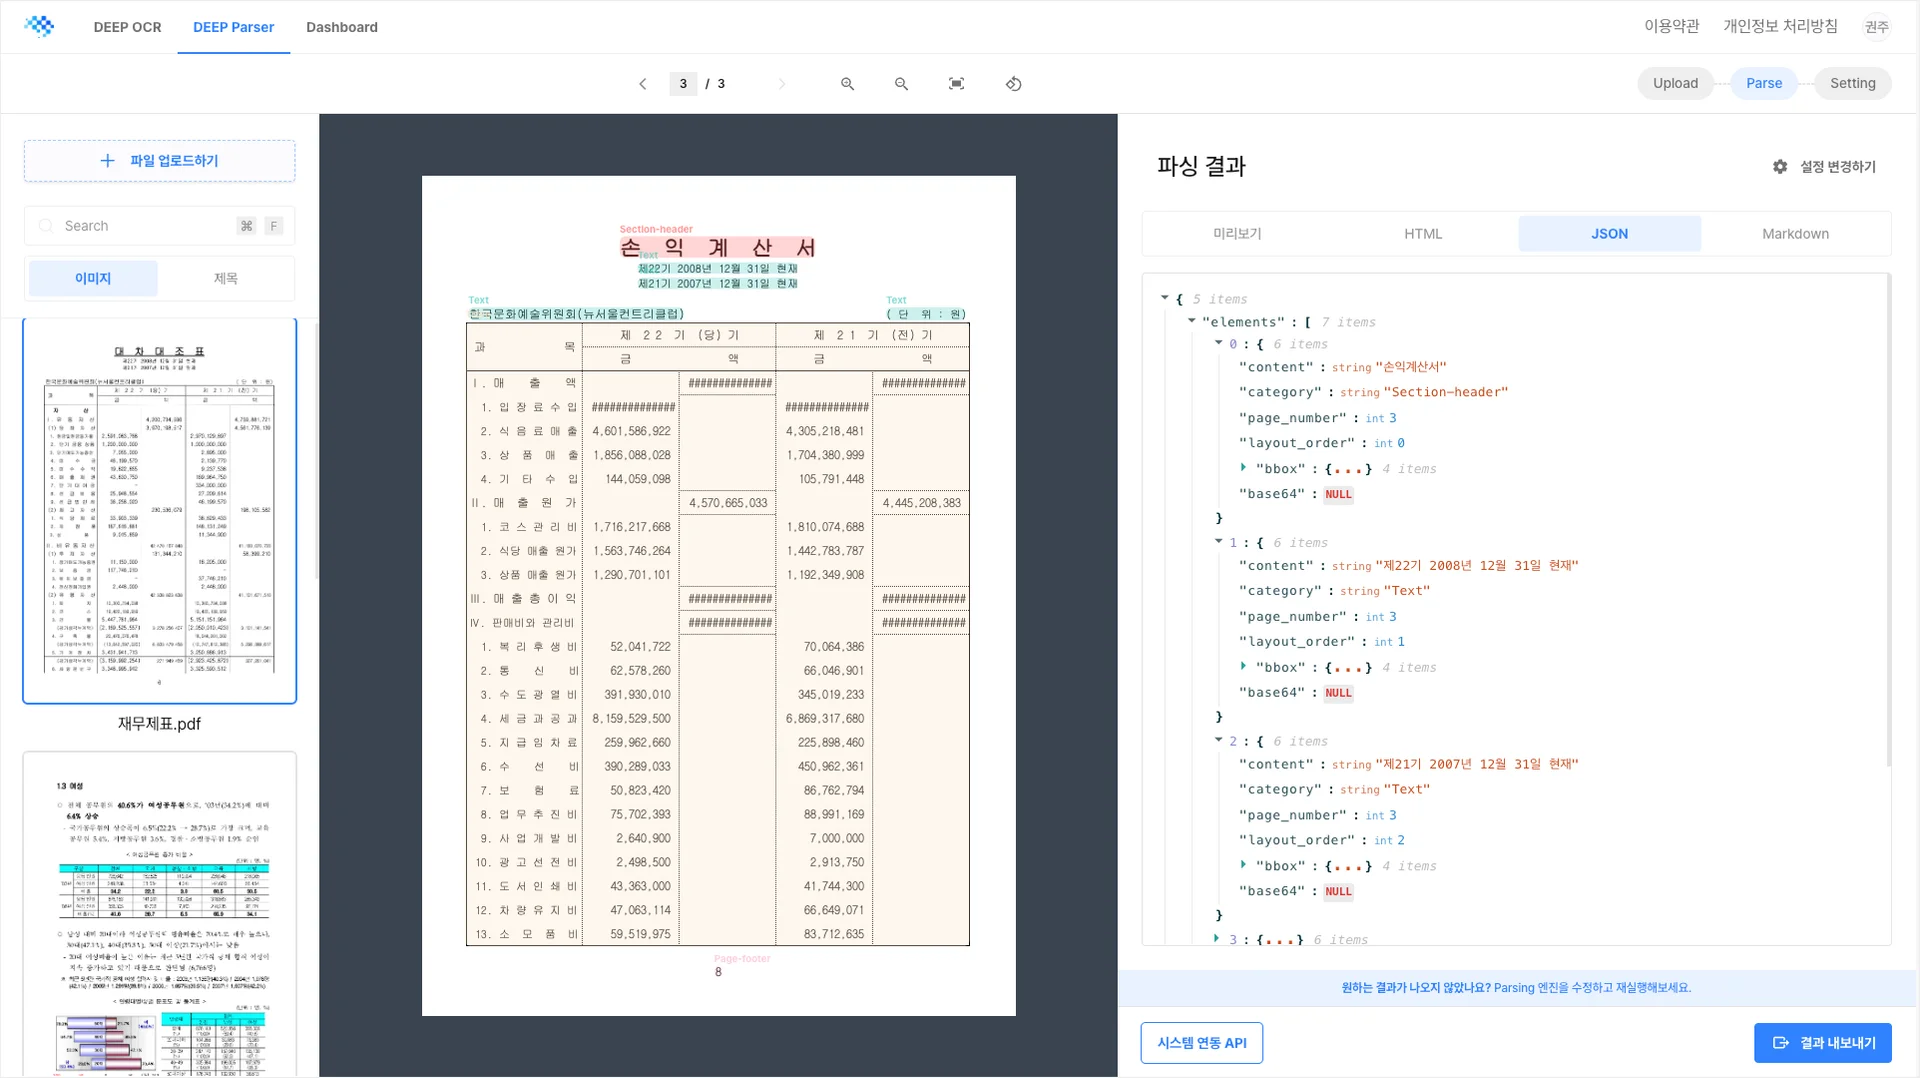Rotate the document preview
The width and height of the screenshot is (1920, 1078).
pyautogui.click(x=1013, y=83)
